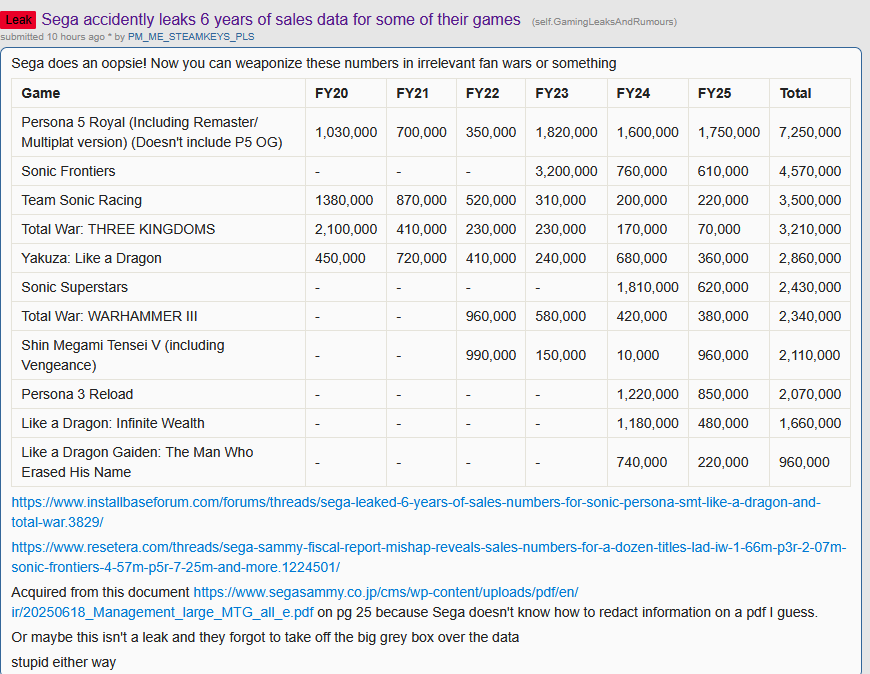Open the installbaseforum.com thread link
This screenshot has width=870, height=674.
pos(416,512)
